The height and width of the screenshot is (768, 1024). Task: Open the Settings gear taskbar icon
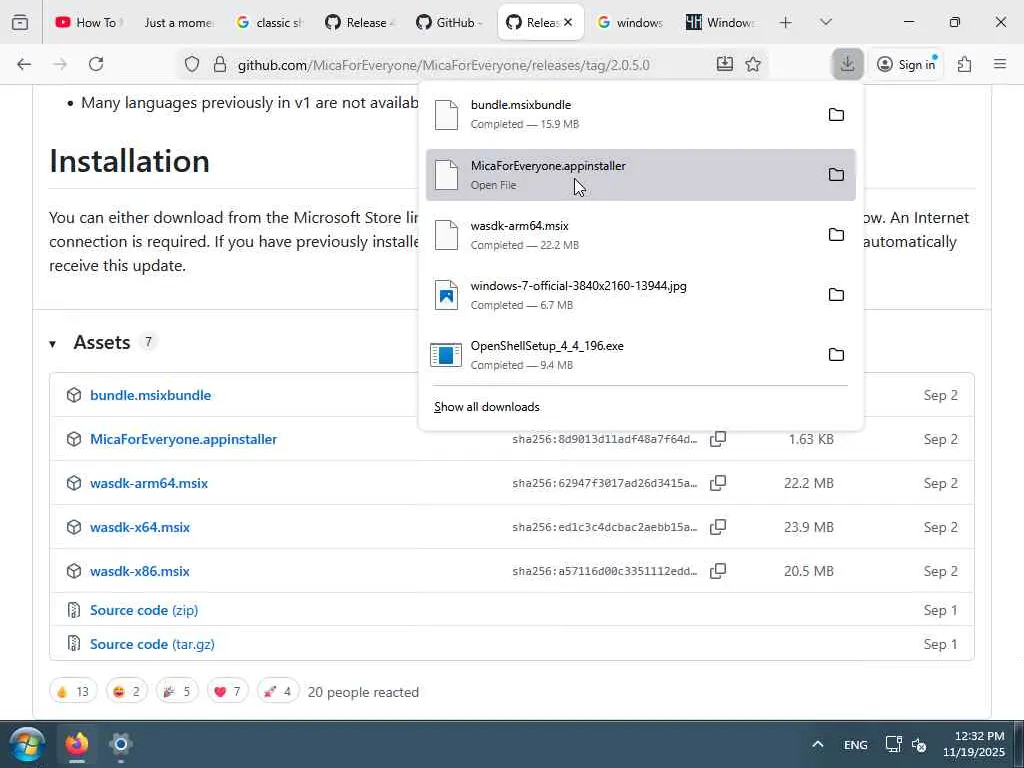coord(120,744)
